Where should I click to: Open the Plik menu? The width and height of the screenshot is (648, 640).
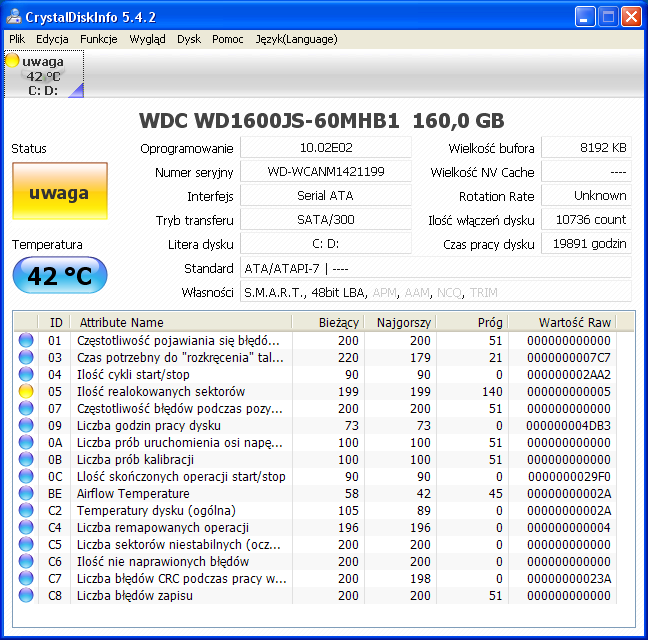[x=17, y=39]
